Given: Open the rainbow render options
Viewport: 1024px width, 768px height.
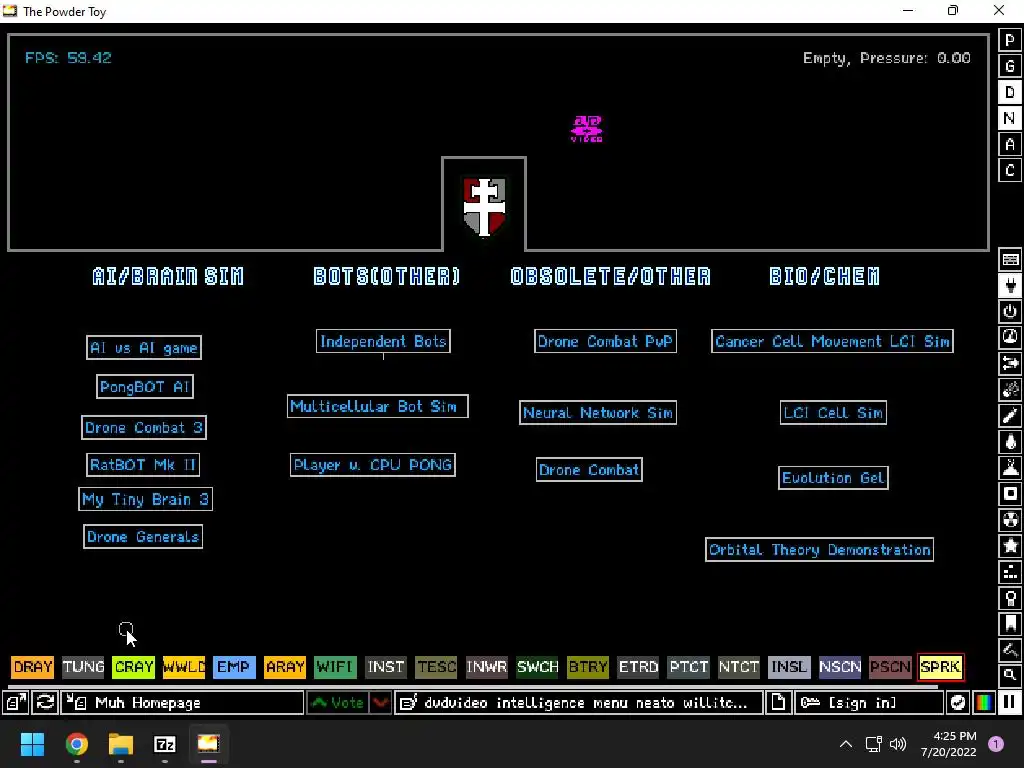Looking at the screenshot, I should 984,703.
